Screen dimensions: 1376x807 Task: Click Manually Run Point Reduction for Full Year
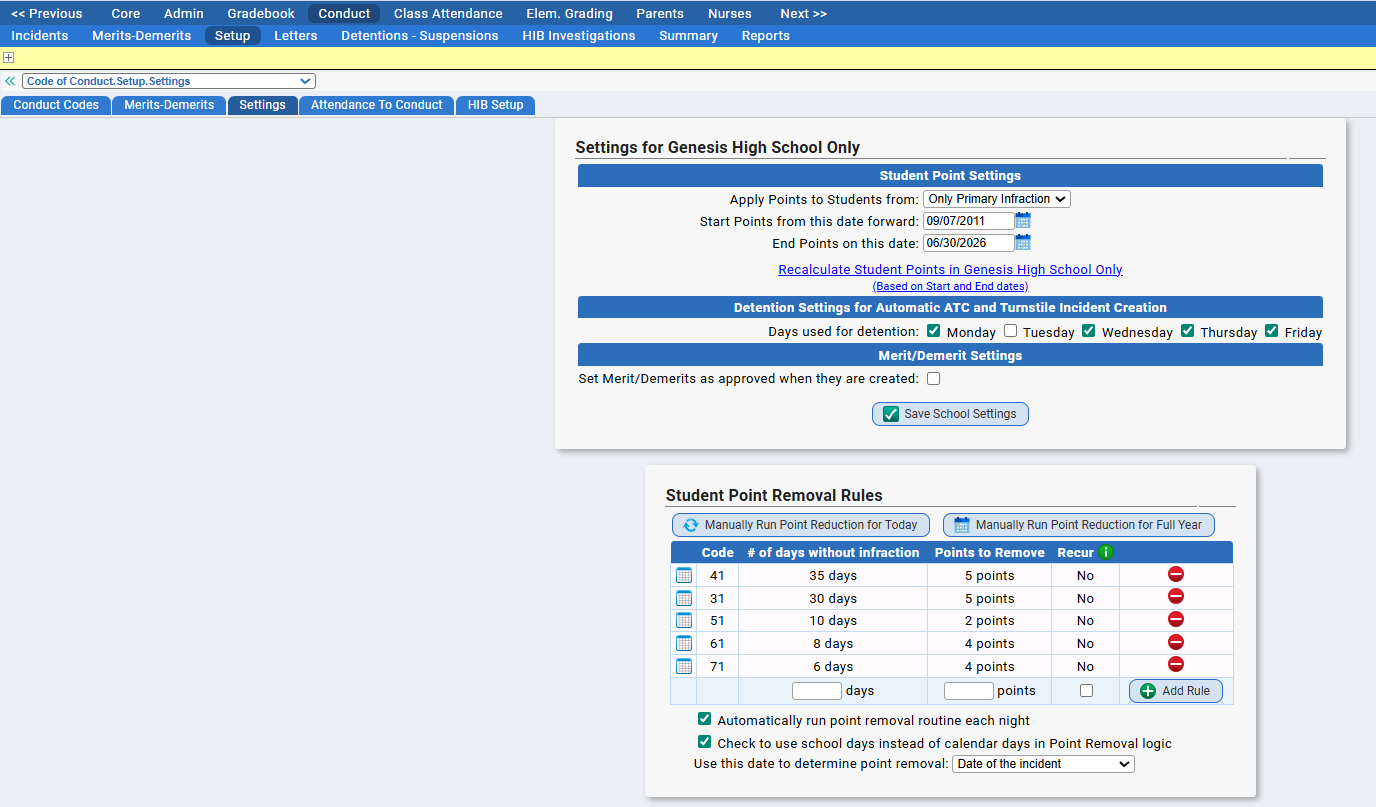pyautogui.click(x=1079, y=525)
